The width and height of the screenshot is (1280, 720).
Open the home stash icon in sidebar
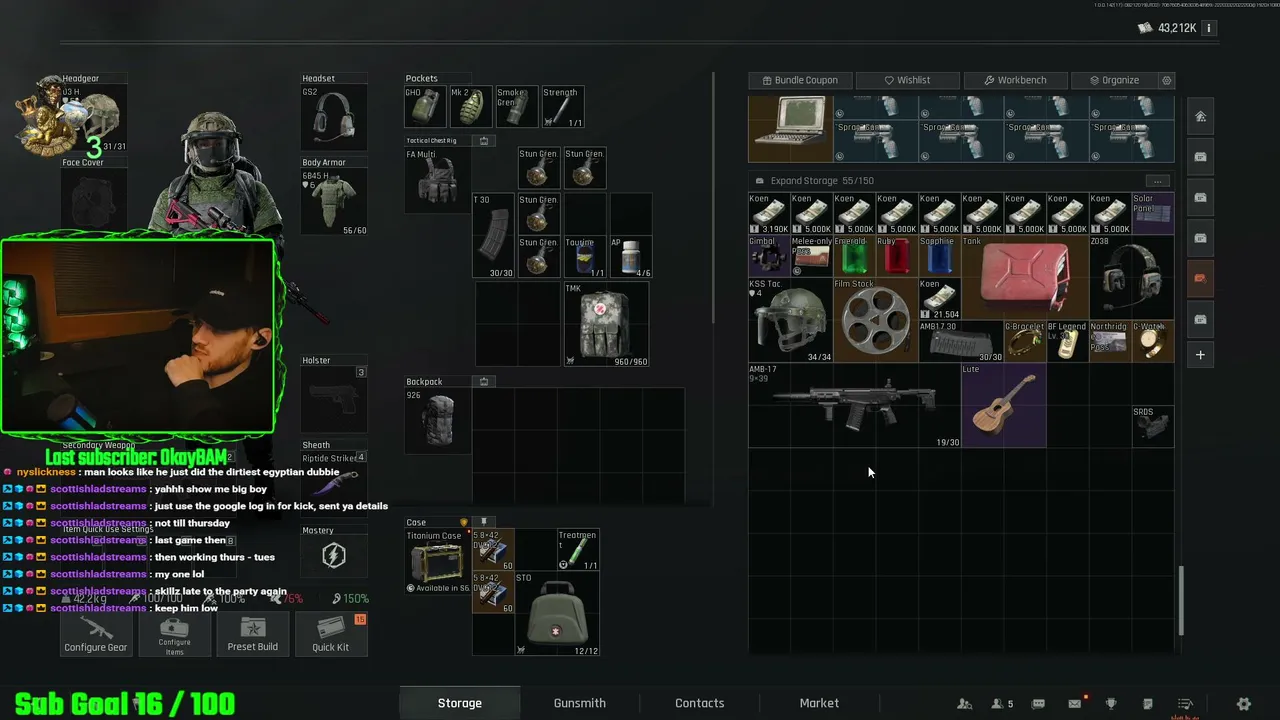(x=1200, y=117)
